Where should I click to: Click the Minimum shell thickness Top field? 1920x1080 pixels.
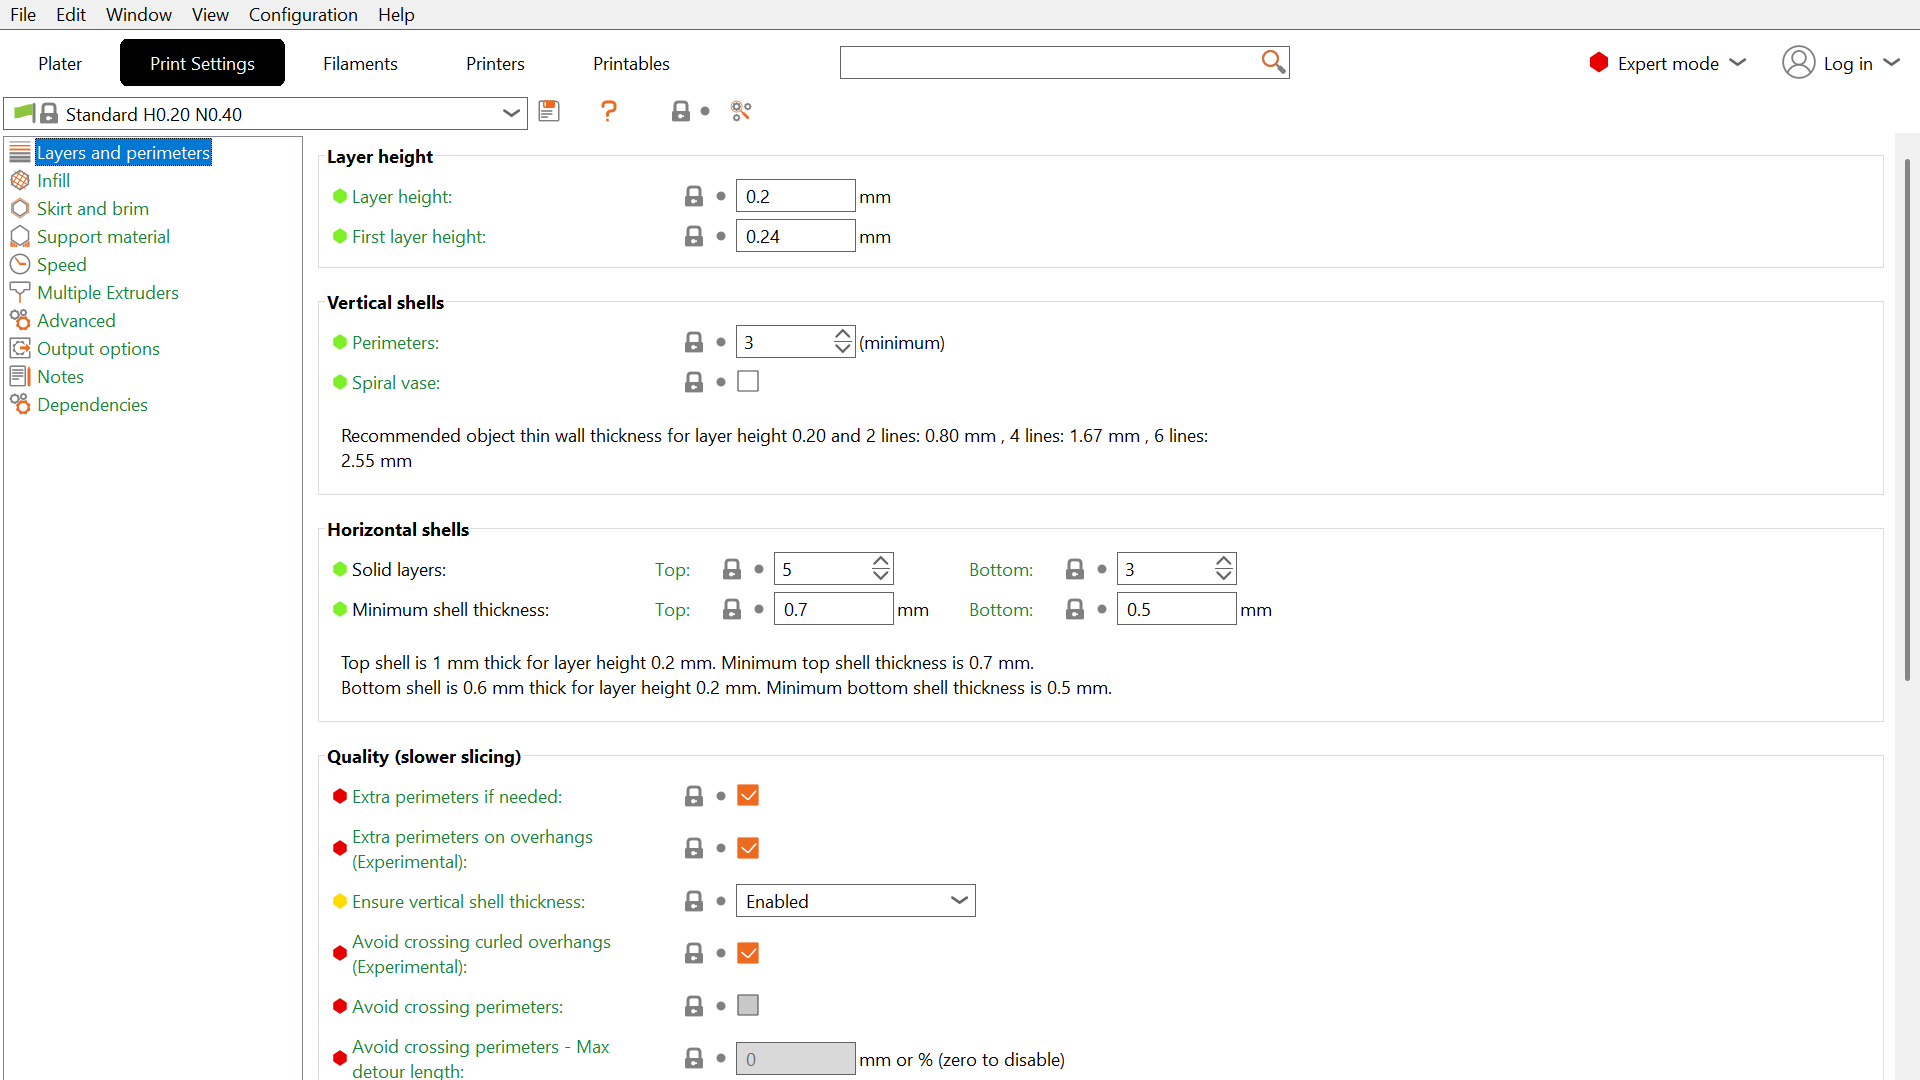pos(833,609)
